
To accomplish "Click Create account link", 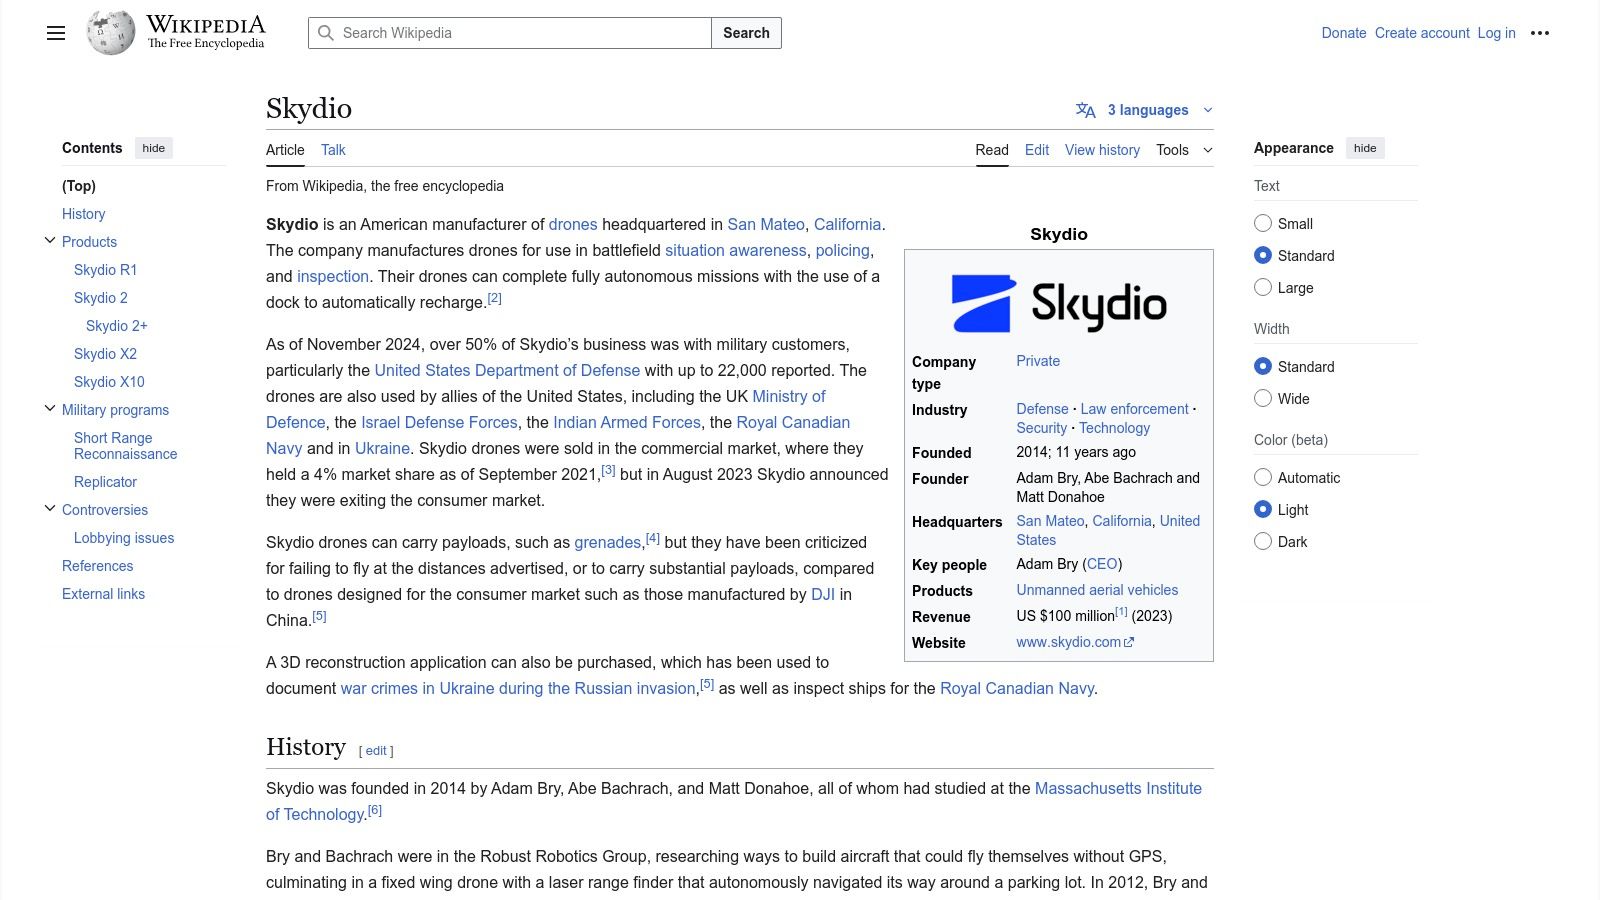I will pyautogui.click(x=1422, y=33).
